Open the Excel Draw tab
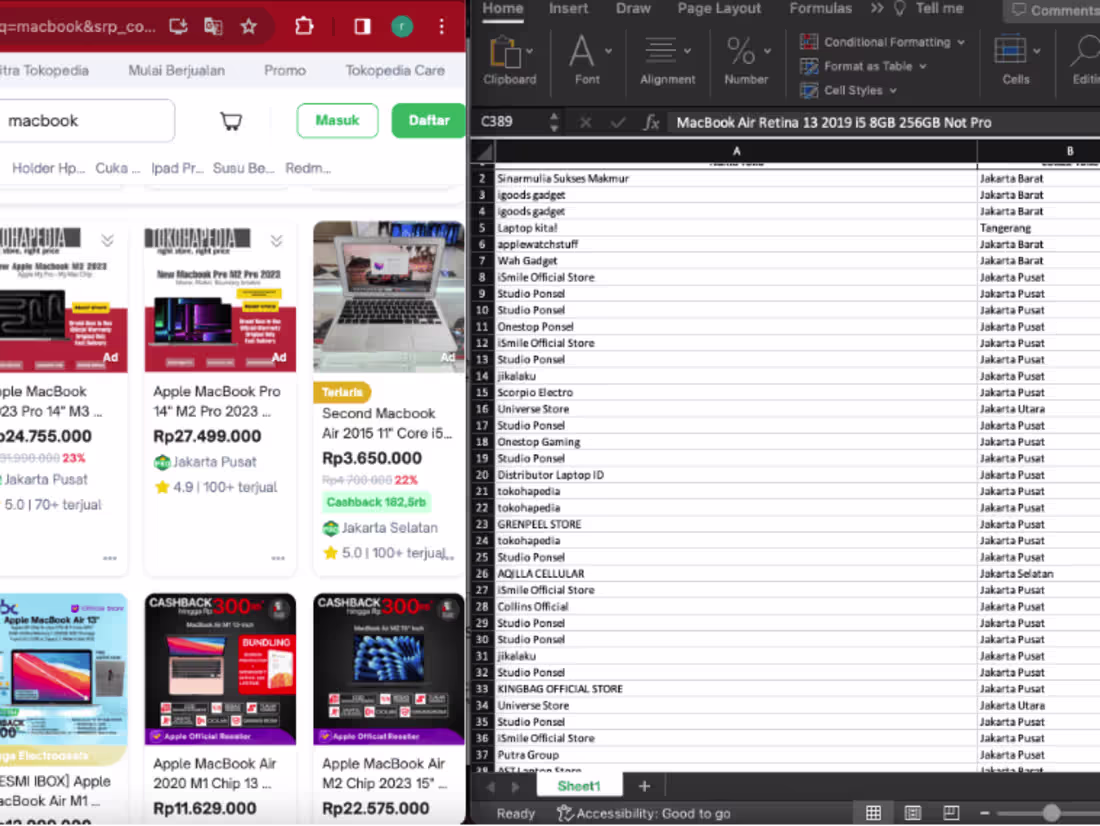 coord(633,9)
